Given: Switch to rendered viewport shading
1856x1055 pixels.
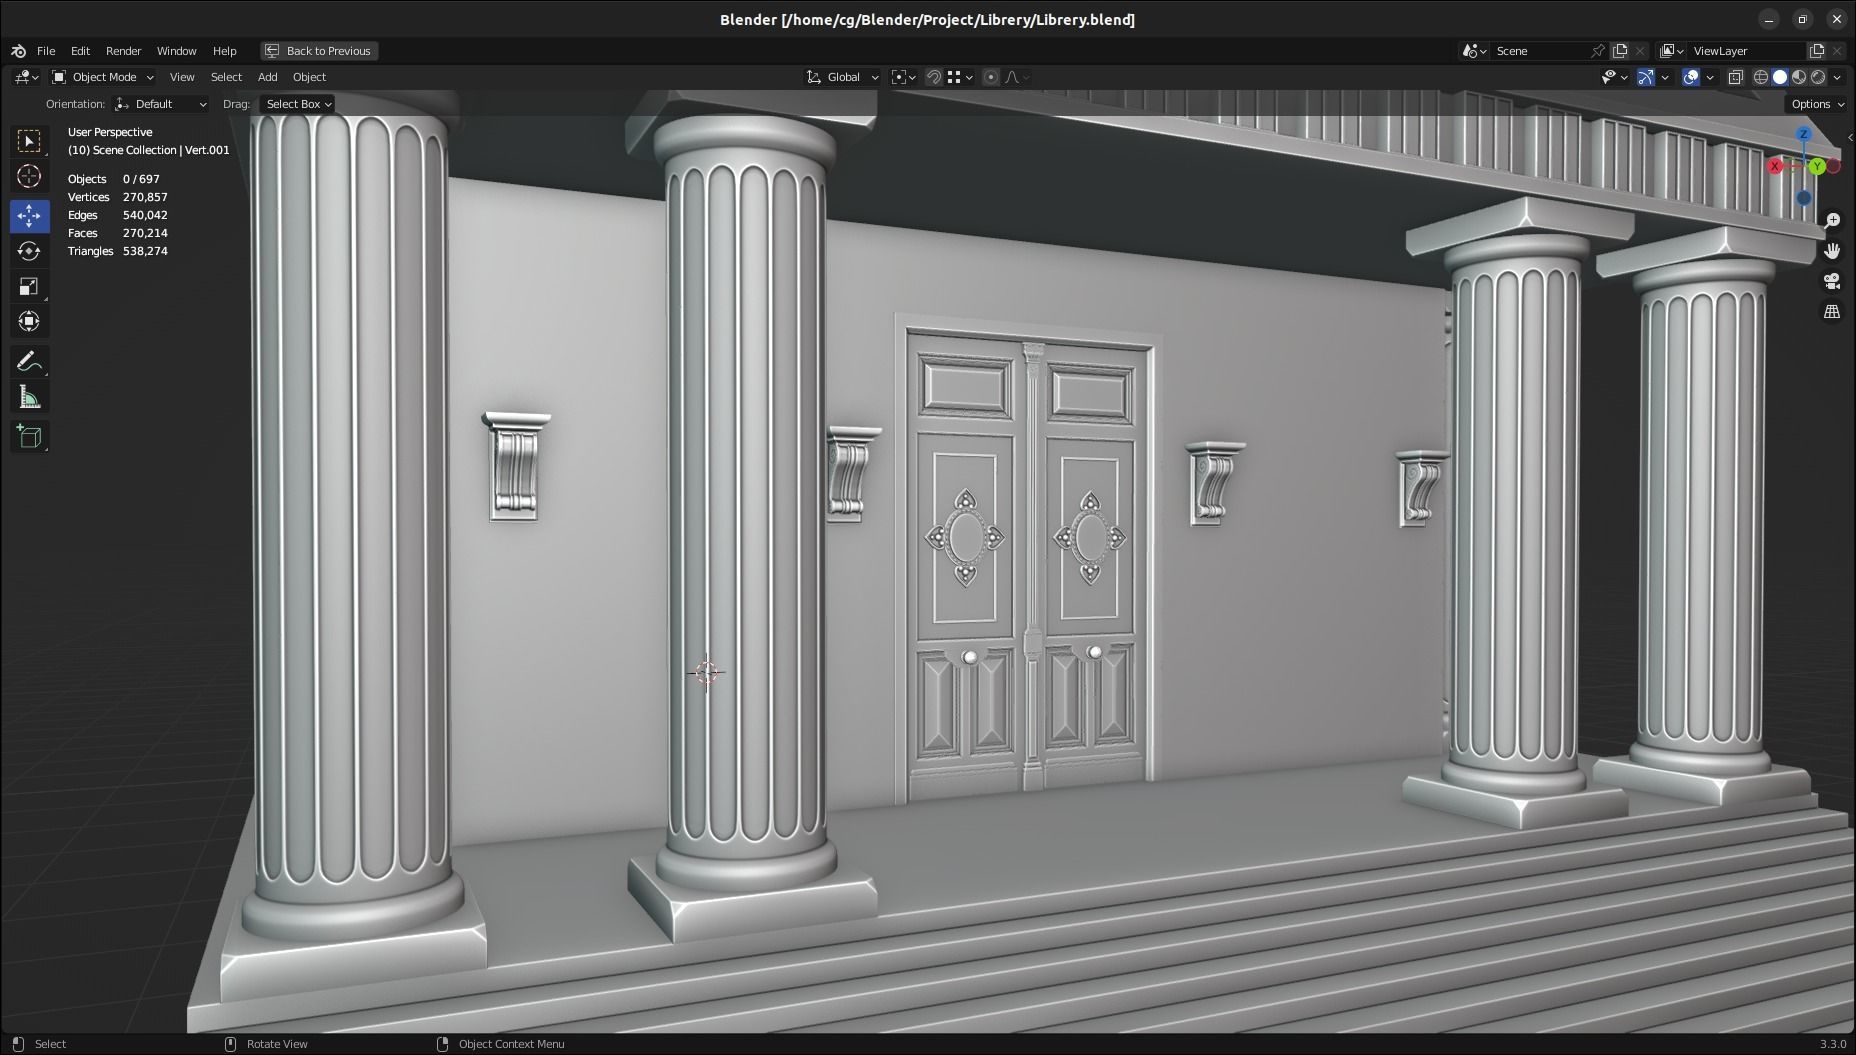Looking at the screenshot, I should point(1818,77).
